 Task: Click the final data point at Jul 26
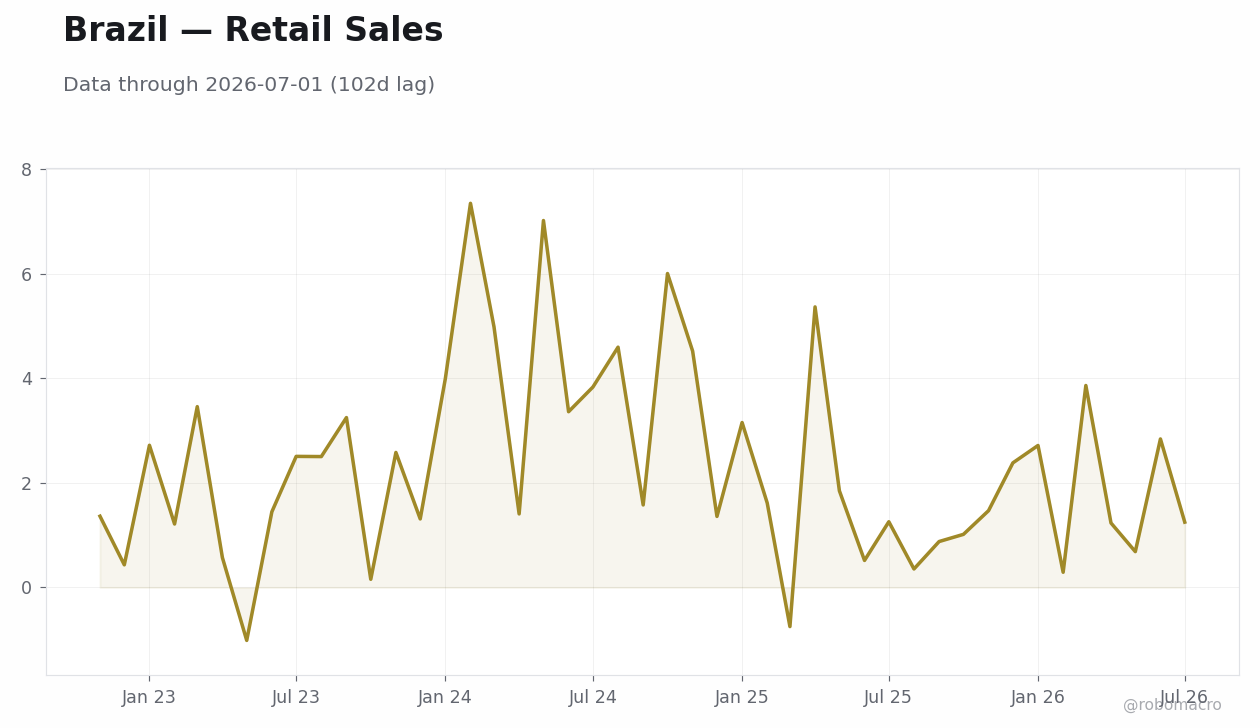click(1184, 522)
